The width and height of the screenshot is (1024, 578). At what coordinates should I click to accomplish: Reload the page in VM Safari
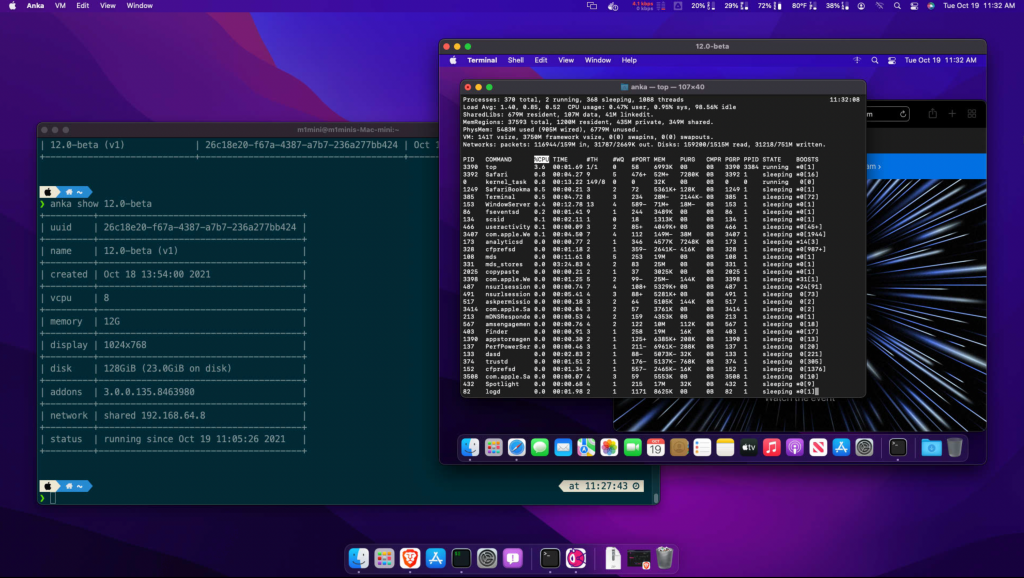[x=903, y=114]
